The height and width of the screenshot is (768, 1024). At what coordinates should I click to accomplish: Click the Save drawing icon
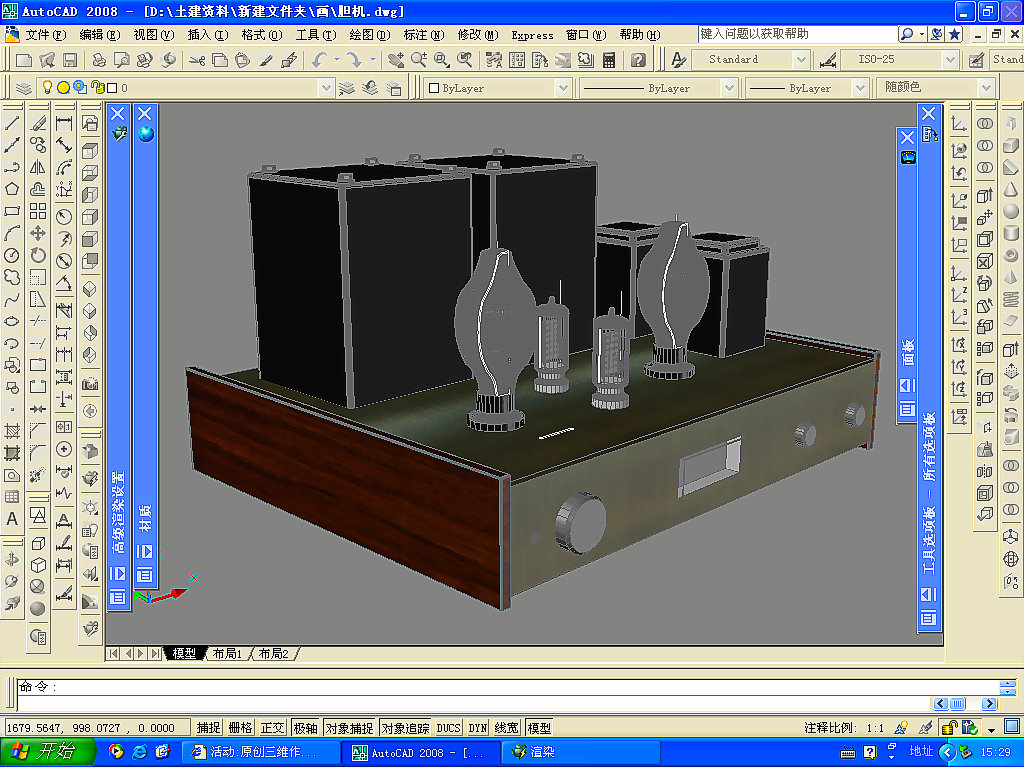pyautogui.click(x=70, y=60)
